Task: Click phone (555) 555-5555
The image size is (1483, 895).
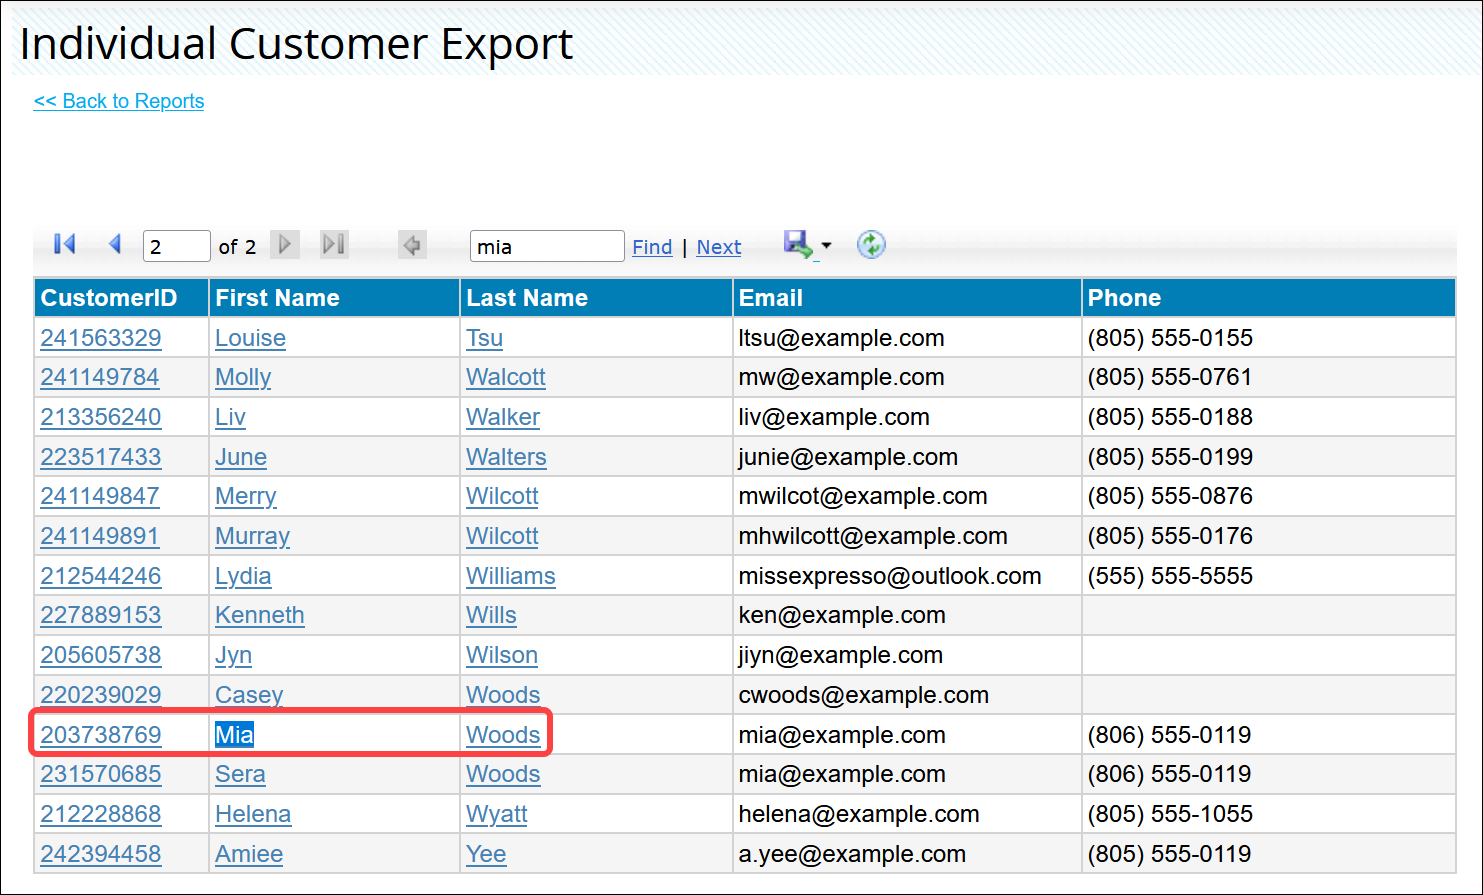Action: [x=1170, y=576]
